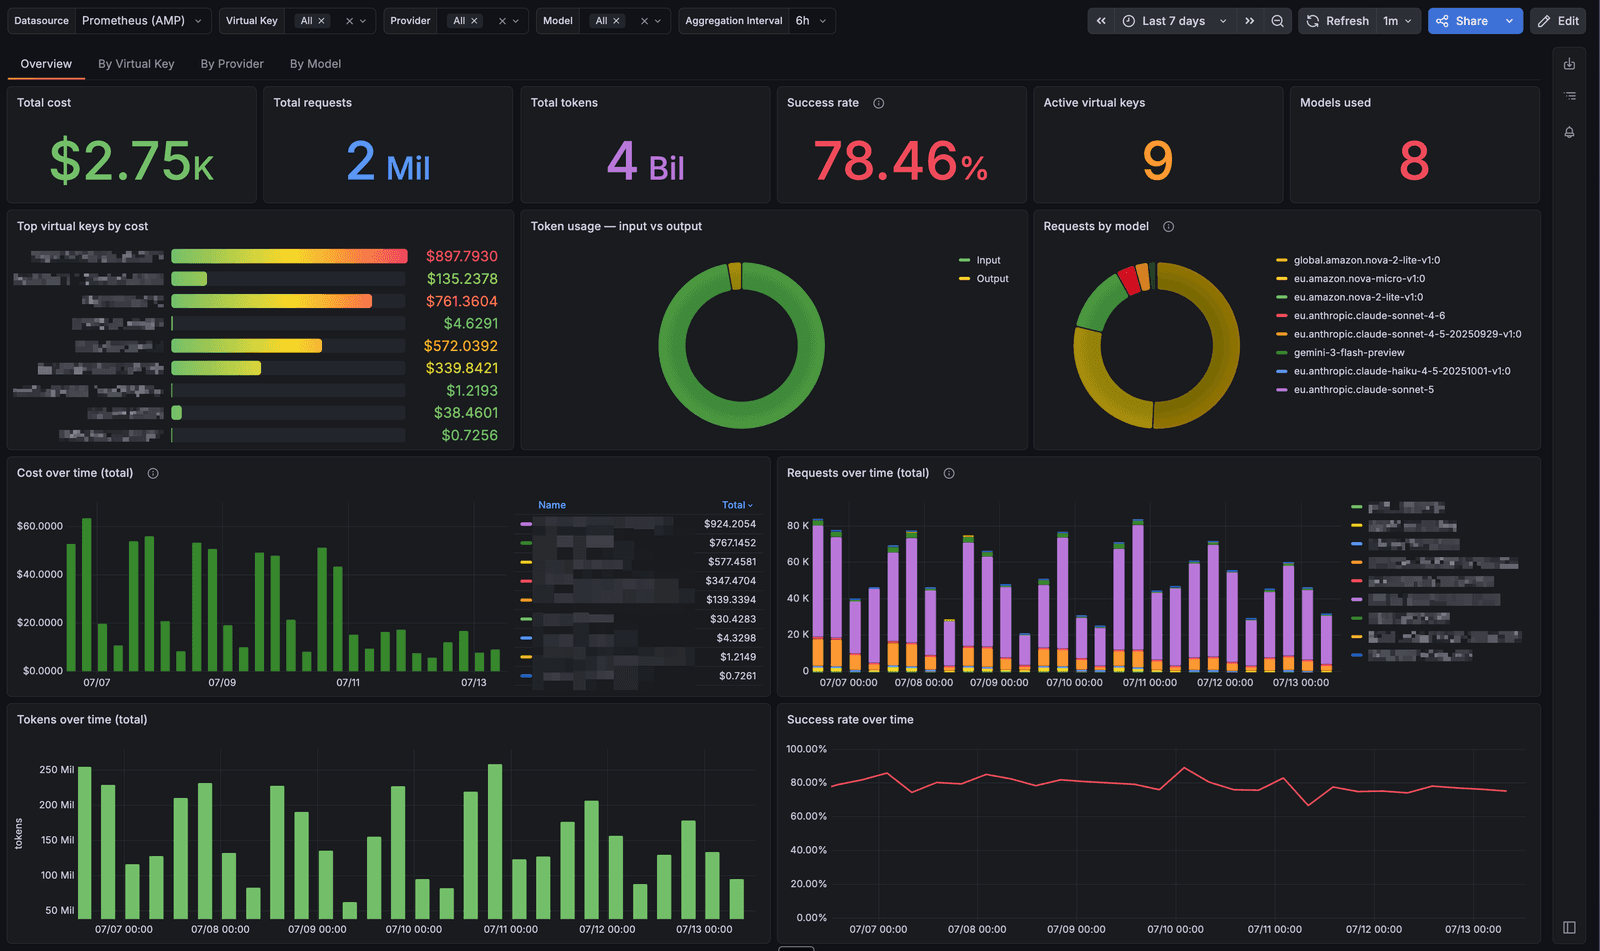Click color swatch beside $924.2054 legend row

(526, 524)
